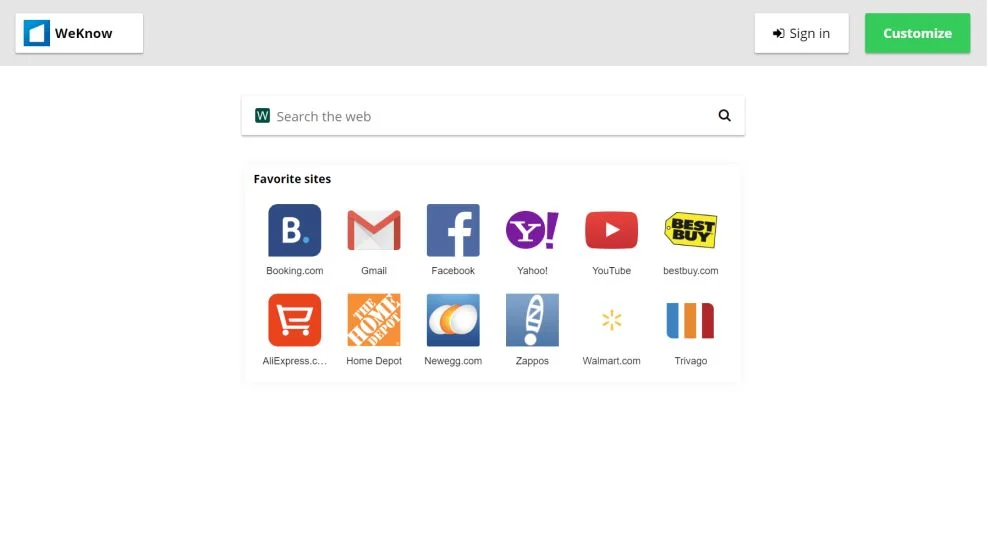Viewport: 988px width, 554px height.
Task: Open the Walmart spark icon
Action: (x=611, y=320)
